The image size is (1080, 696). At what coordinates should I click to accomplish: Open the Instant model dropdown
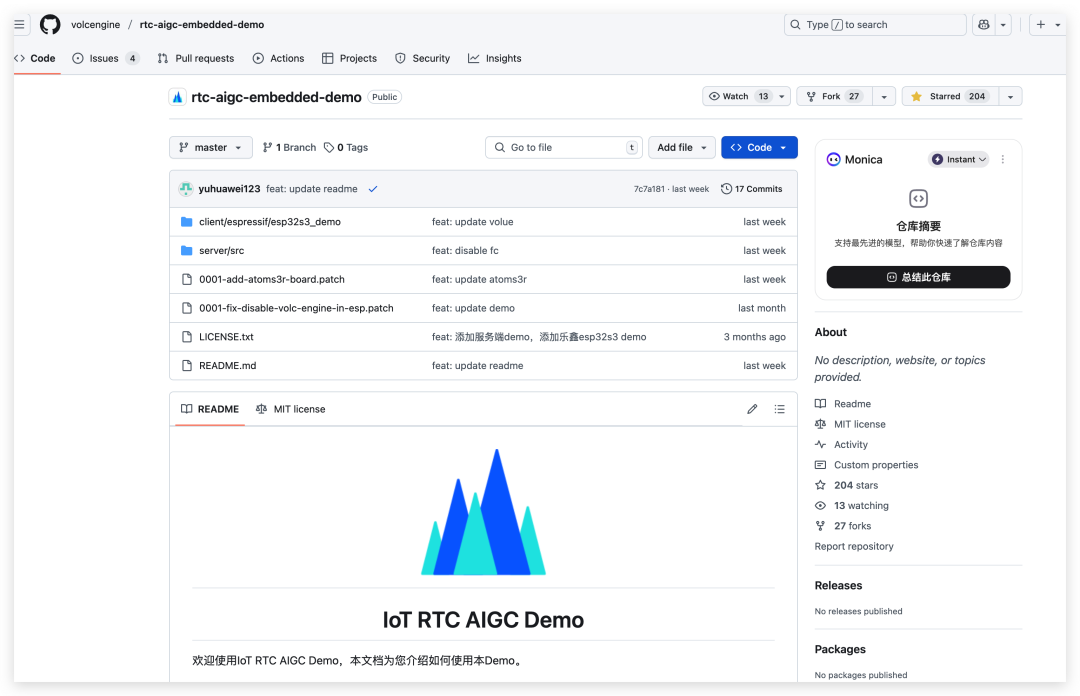(x=959, y=159)
